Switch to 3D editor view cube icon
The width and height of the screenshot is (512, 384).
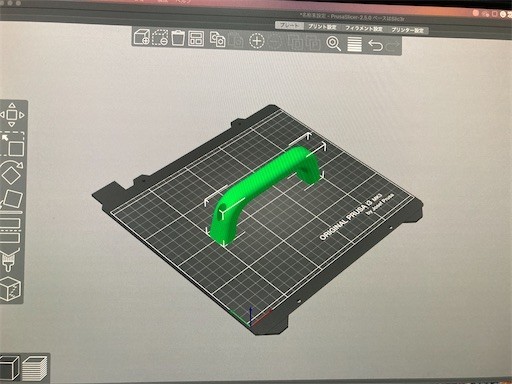pos(9,368)
